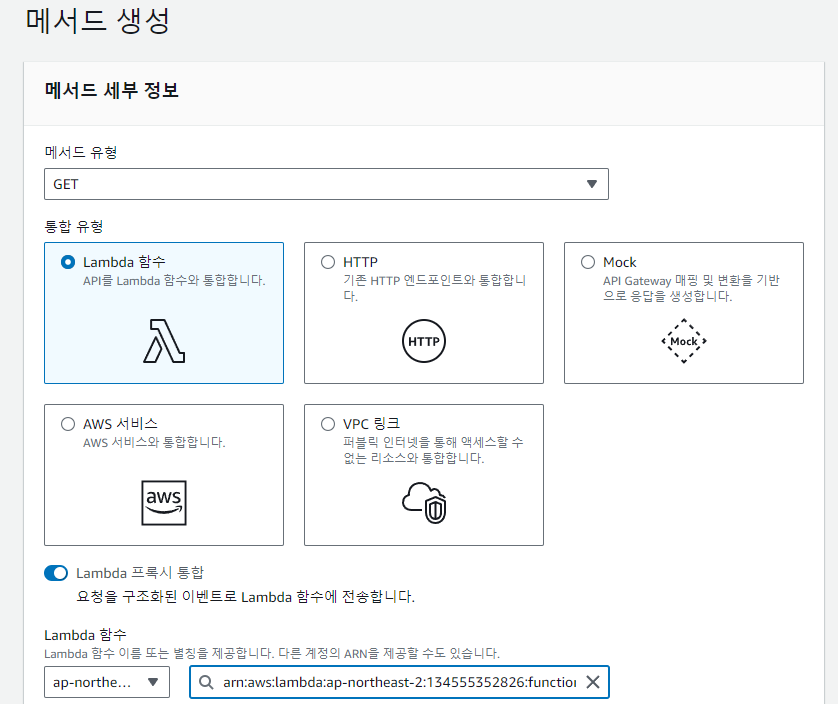The height and width of the screenshot is (704, 838).
Task: Select the Mock radio button
Action: (588, 261)
